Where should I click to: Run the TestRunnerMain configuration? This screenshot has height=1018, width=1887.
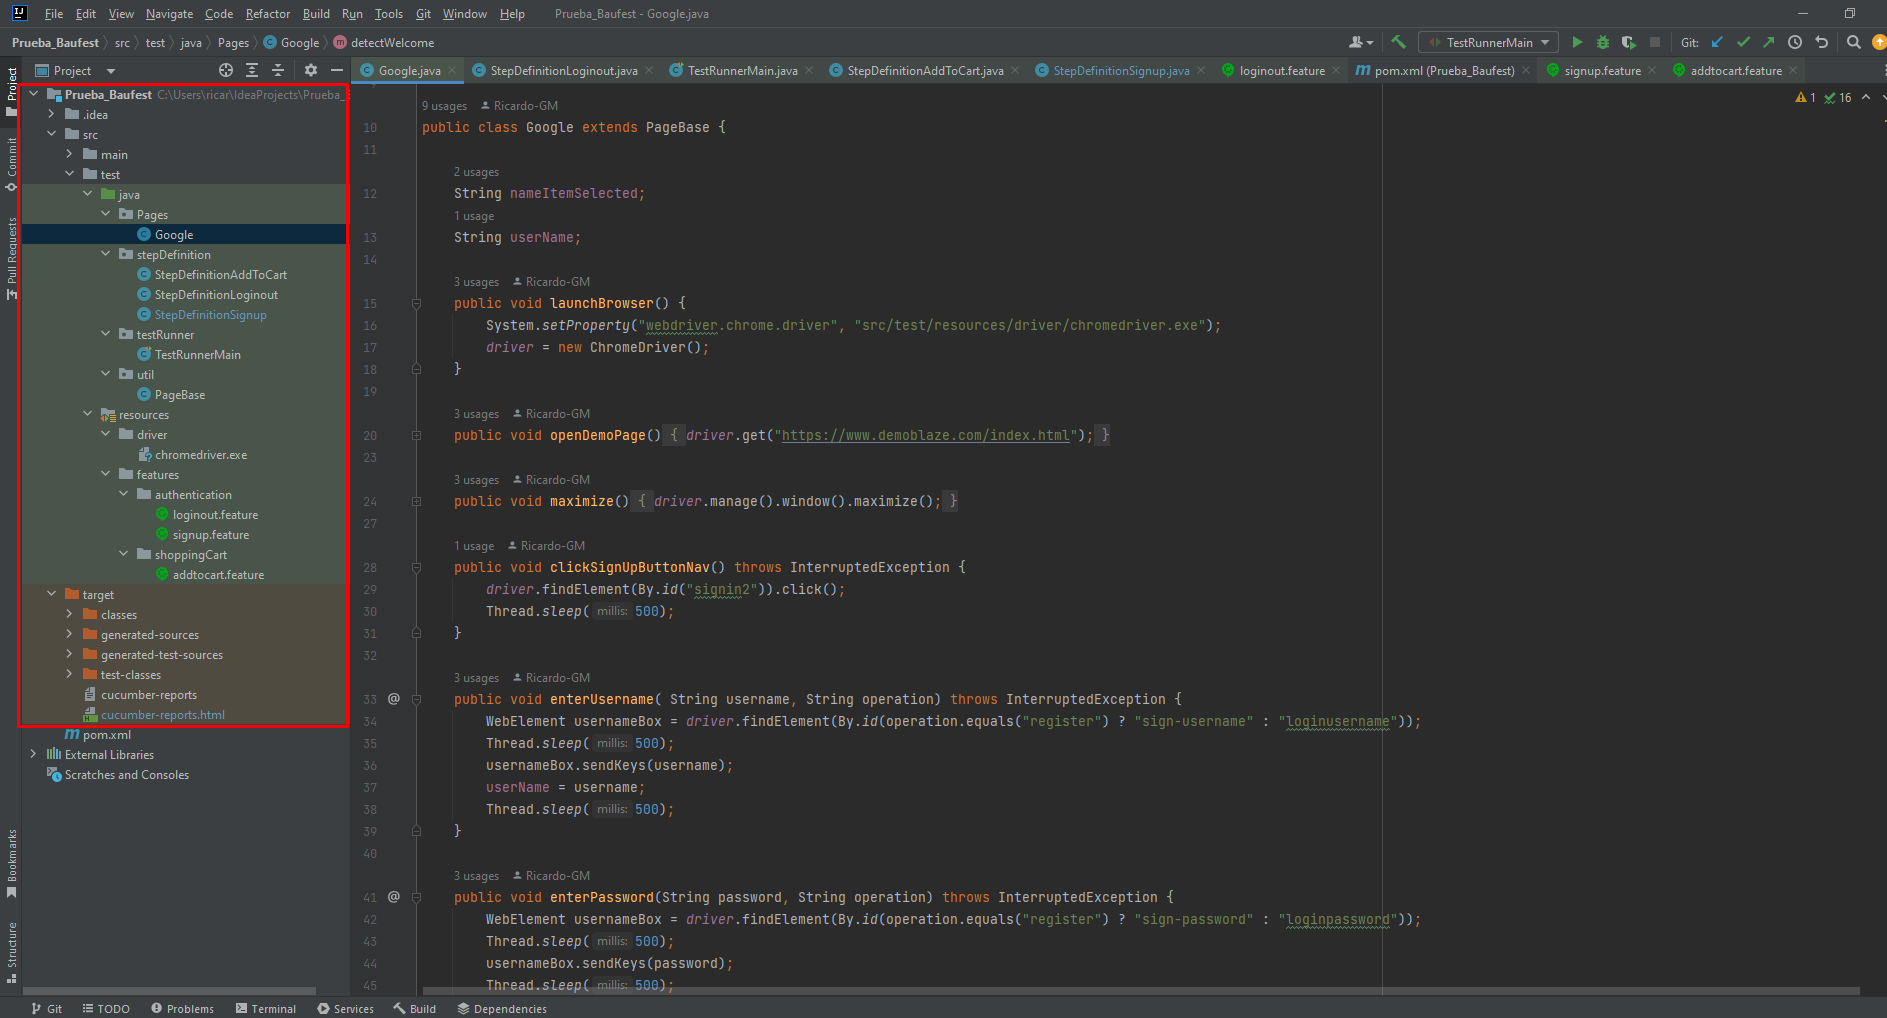coord(1578,42)
